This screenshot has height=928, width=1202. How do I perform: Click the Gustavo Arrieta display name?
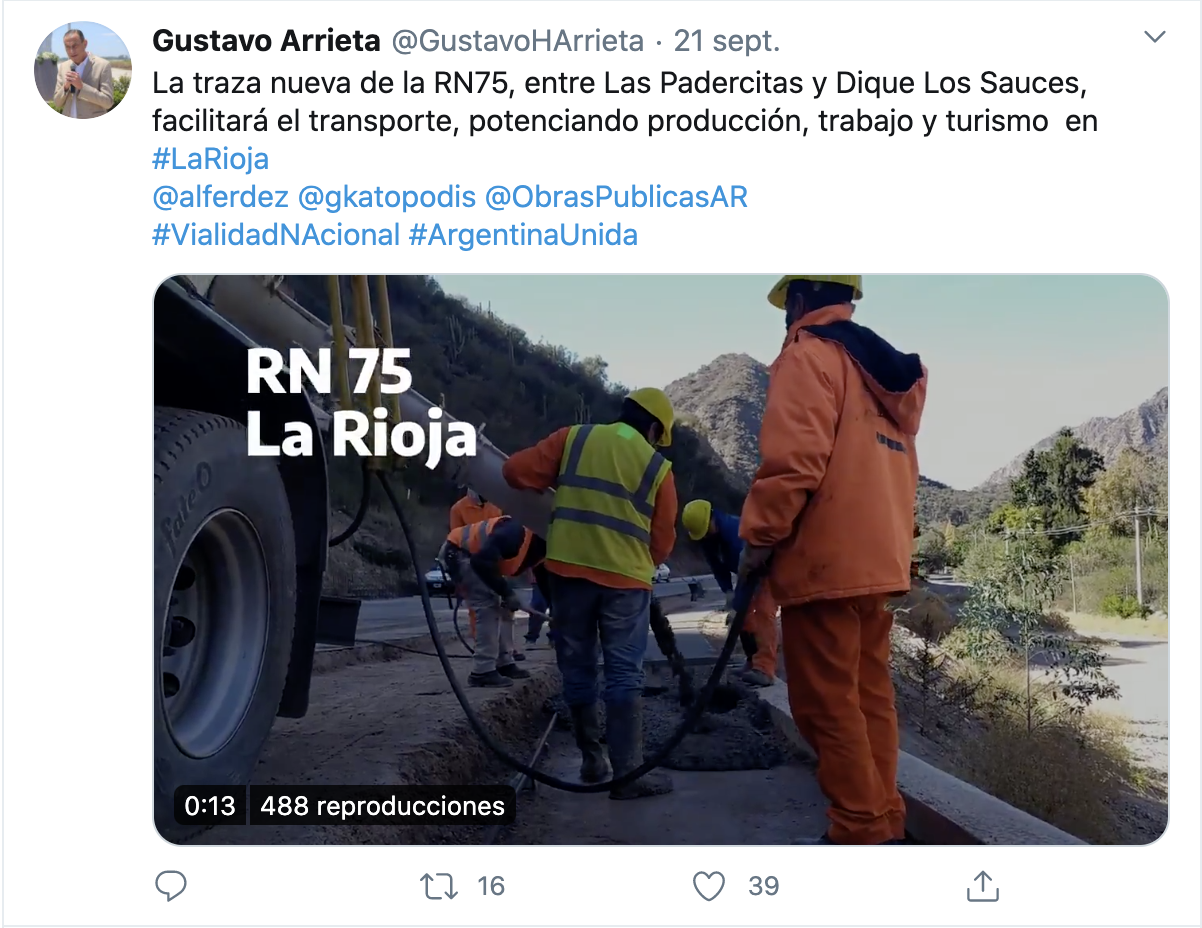267,41
